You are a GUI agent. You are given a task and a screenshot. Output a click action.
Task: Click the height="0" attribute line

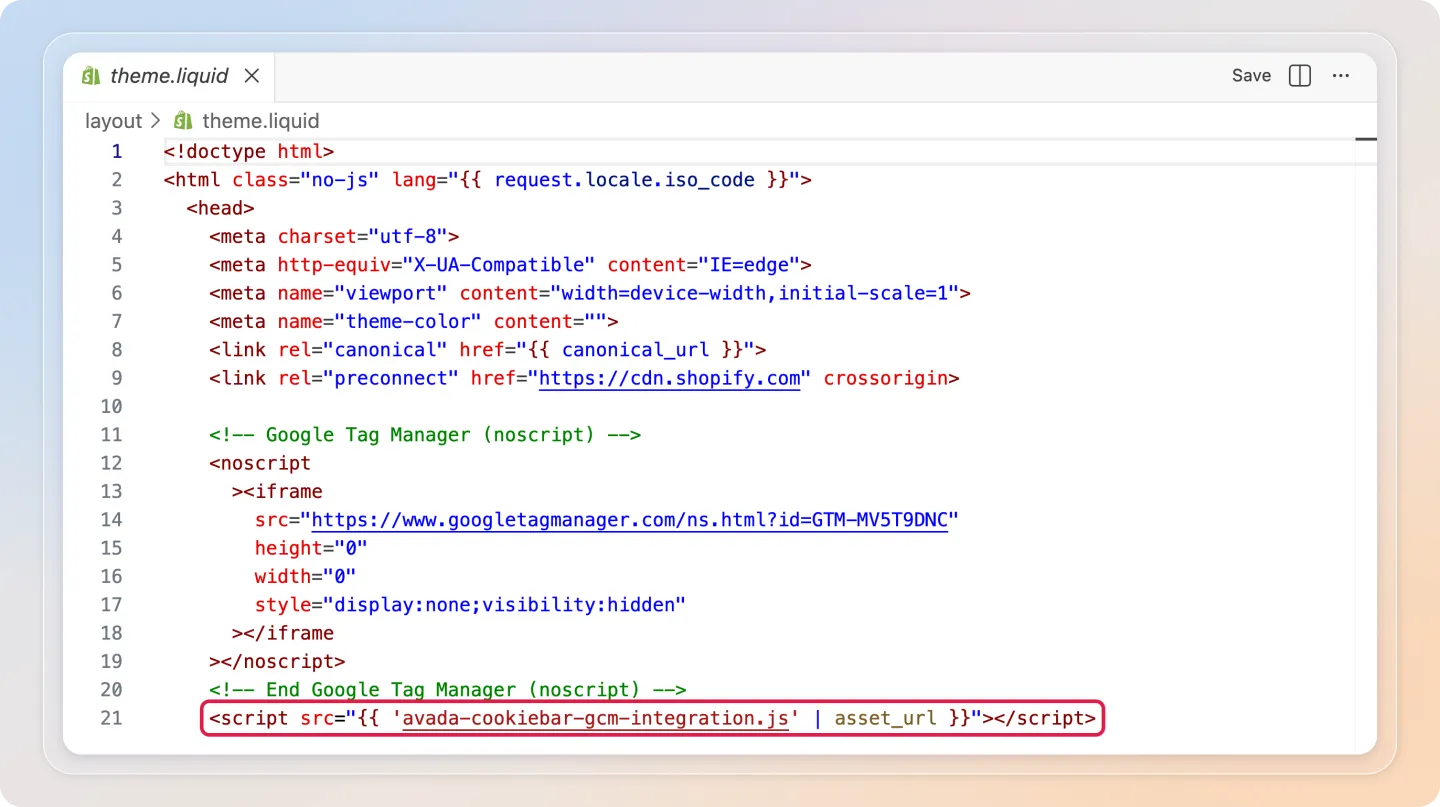coord(312,548)
